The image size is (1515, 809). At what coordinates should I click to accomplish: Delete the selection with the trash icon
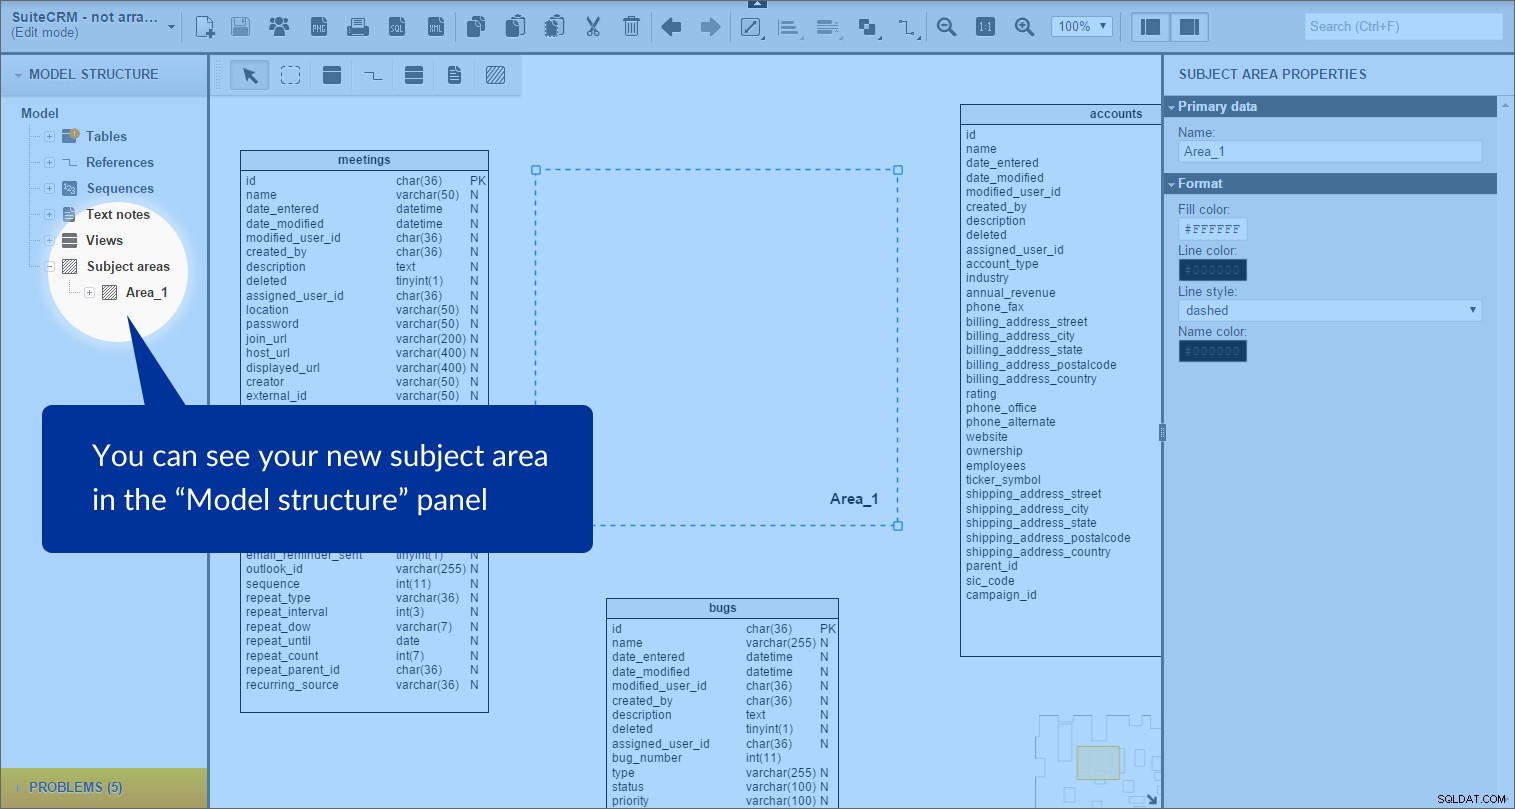[x=631, y=27]
